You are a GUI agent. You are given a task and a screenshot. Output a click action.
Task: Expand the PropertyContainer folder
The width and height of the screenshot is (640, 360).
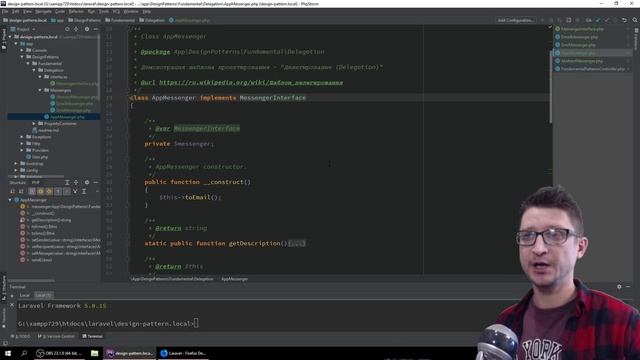[x=34, y=123]
